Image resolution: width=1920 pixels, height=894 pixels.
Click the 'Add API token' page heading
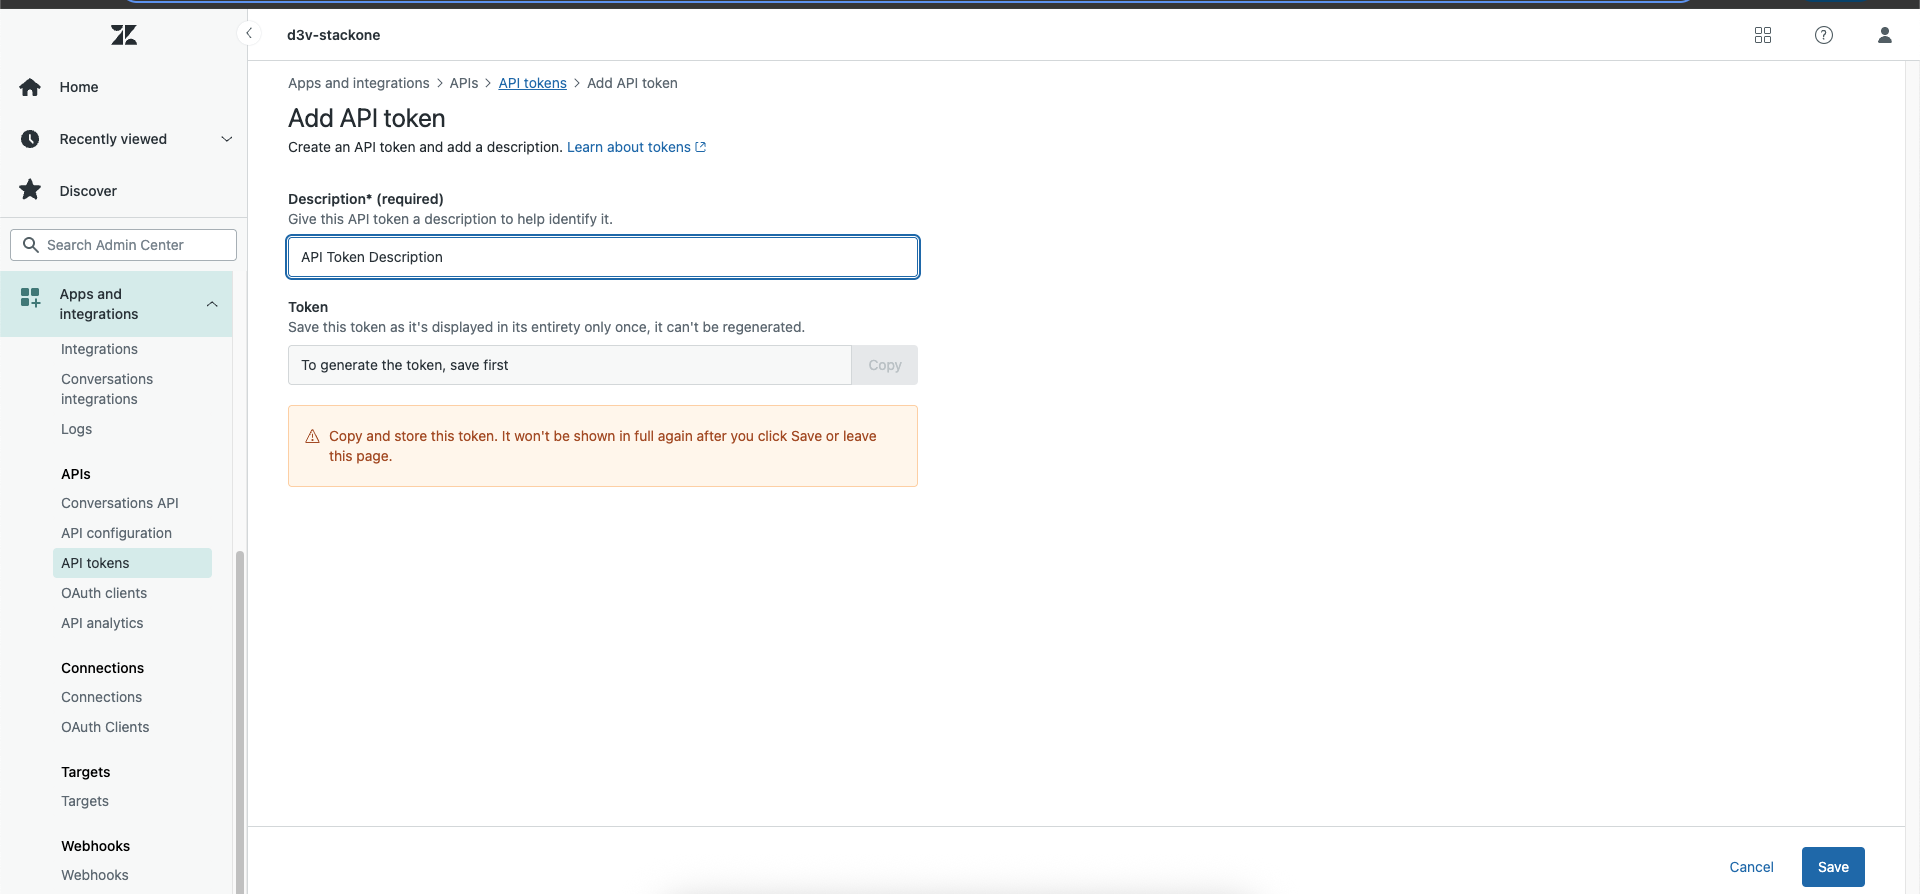(x=367, y=118)
